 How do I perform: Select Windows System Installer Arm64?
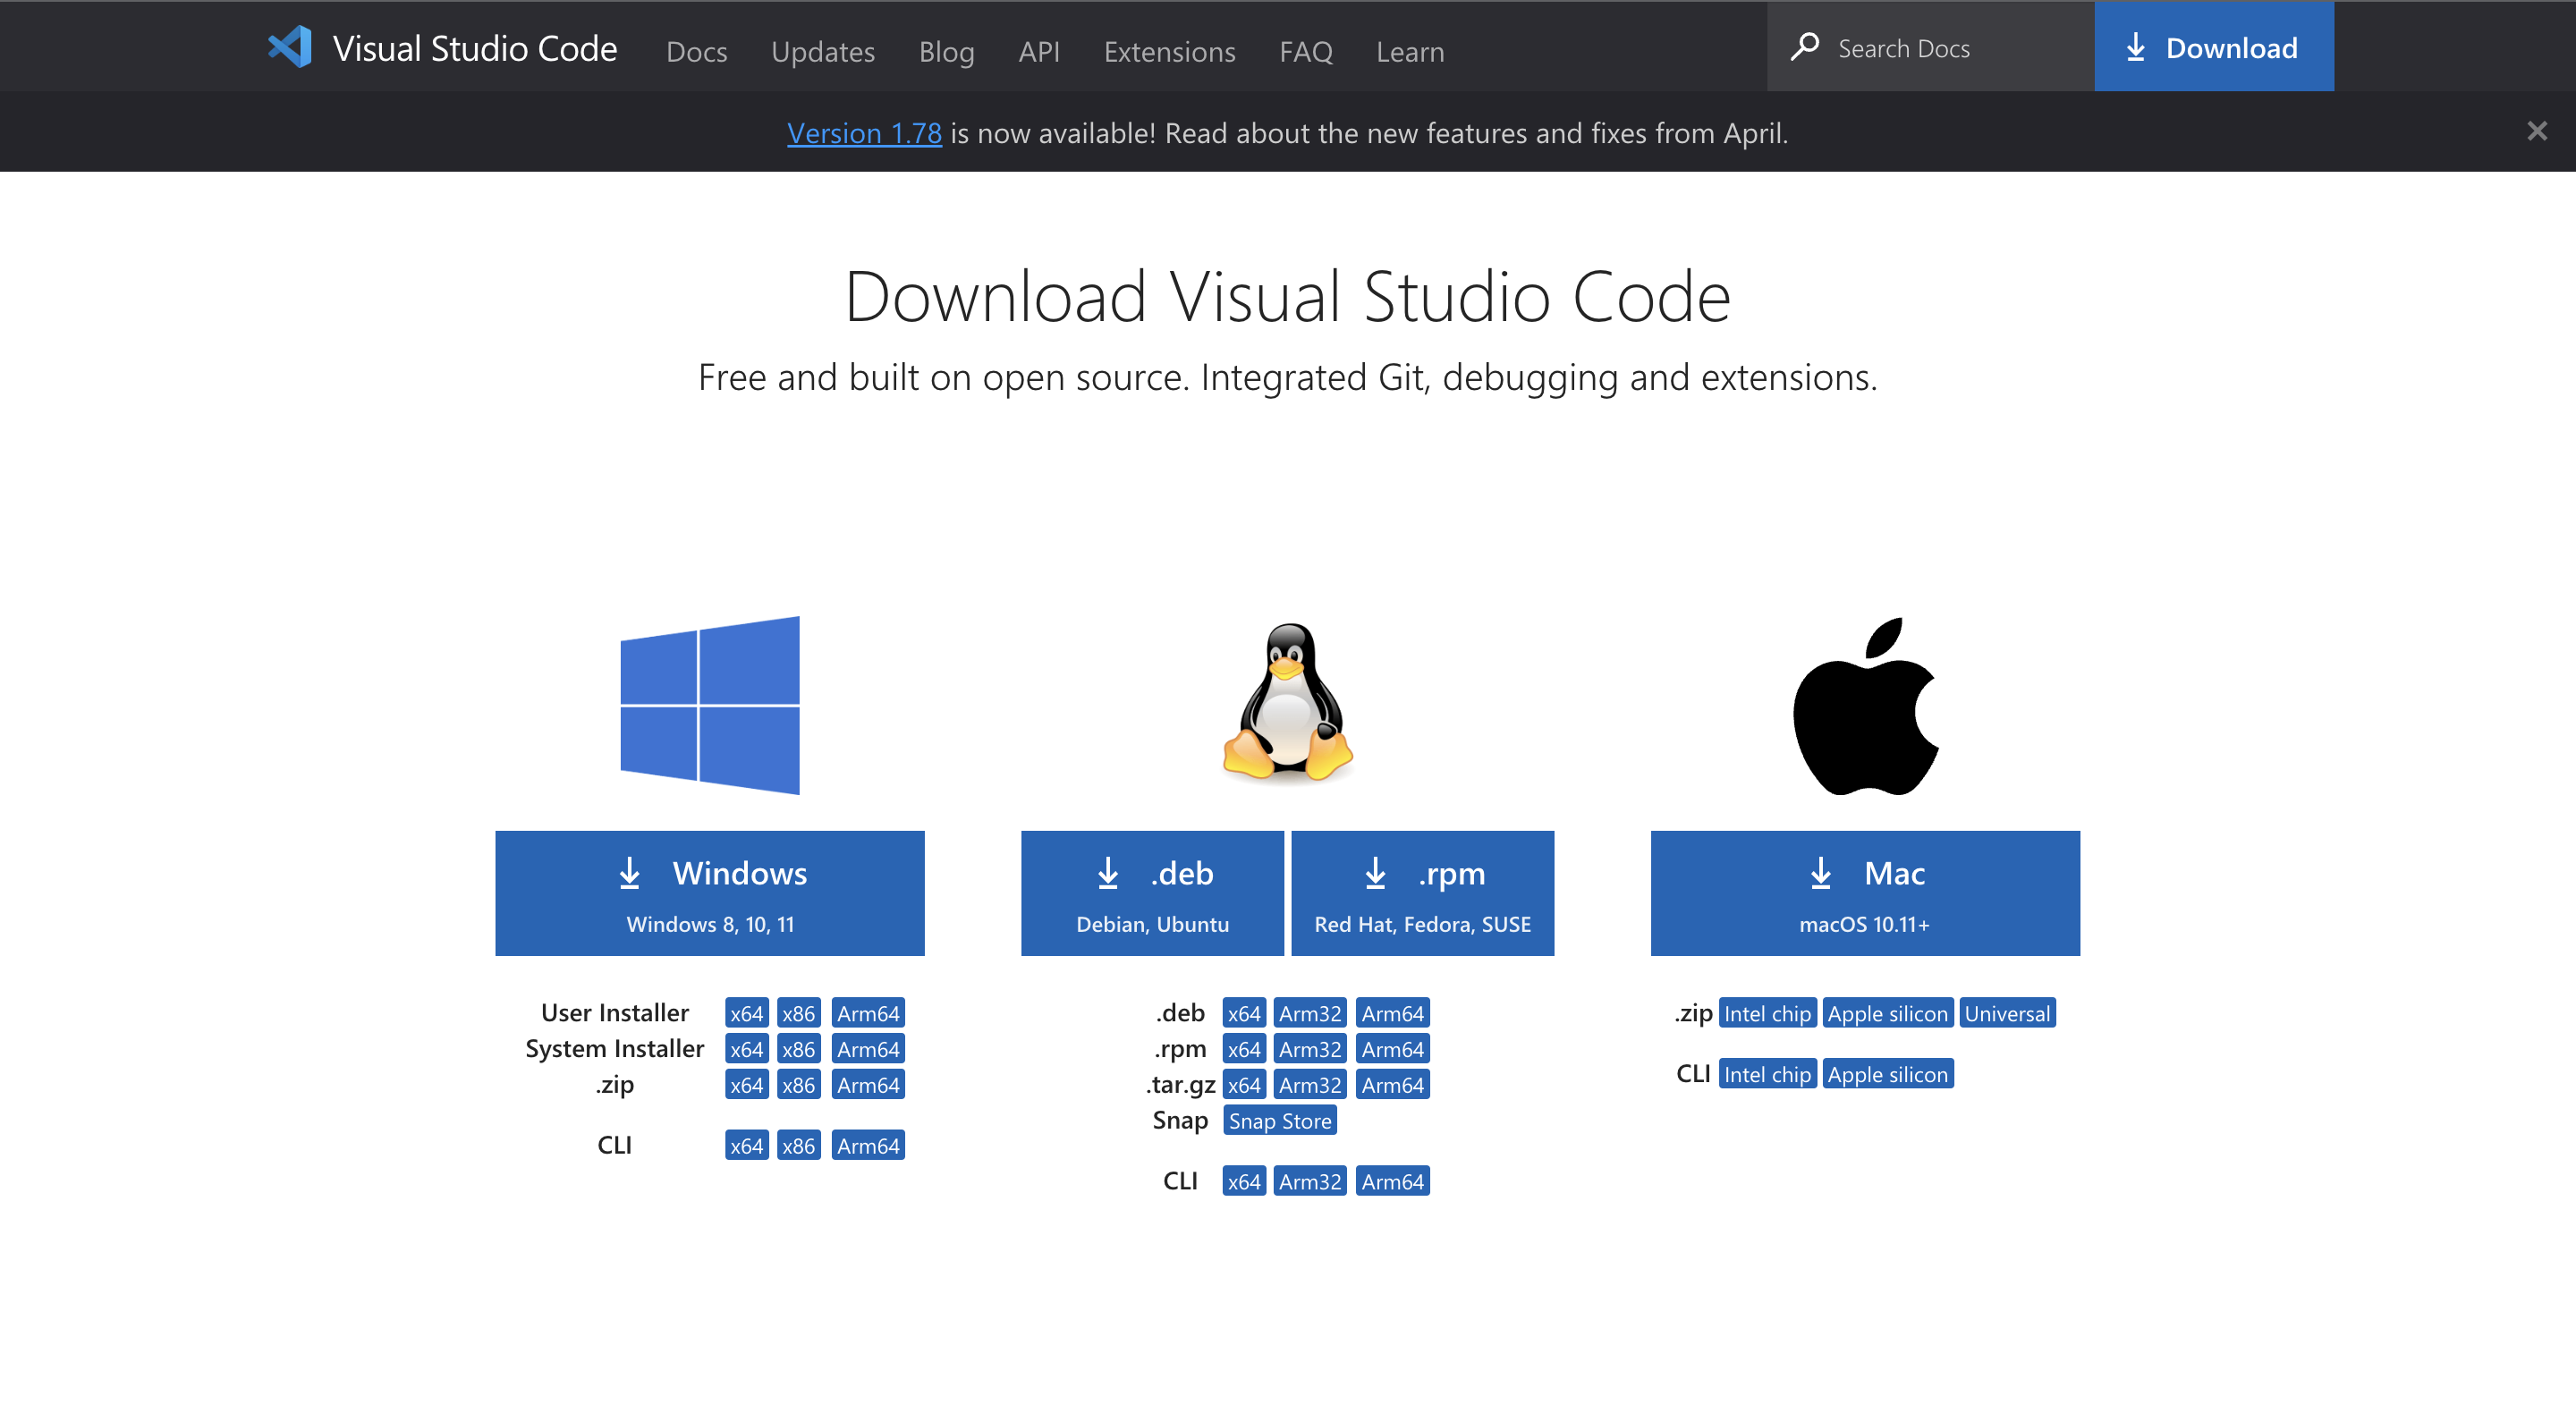coord(868,1049)
